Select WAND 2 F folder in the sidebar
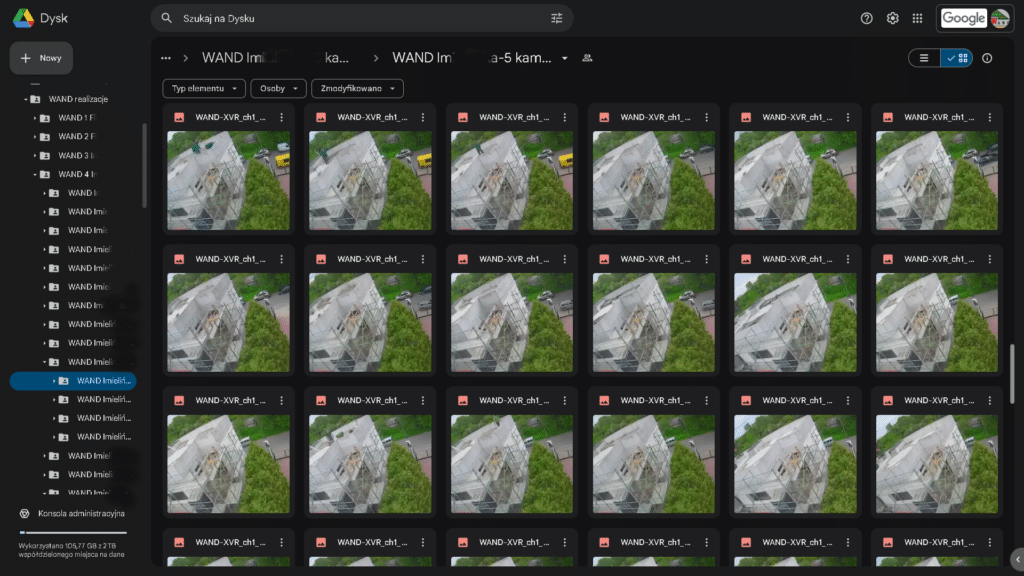 pyautogui.click(x=77, y=136)
